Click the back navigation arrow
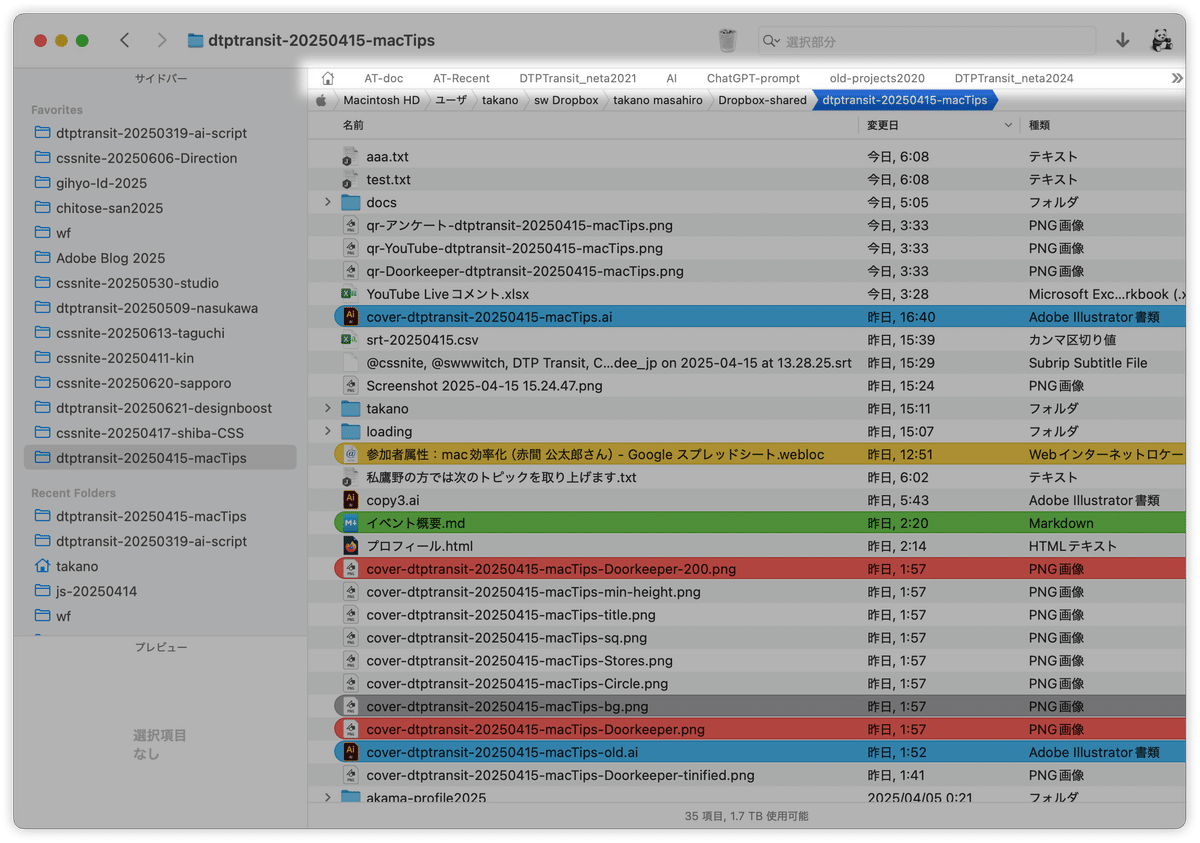The height and width of the screenshot is (843, 1200). click(x=124, y=40)
